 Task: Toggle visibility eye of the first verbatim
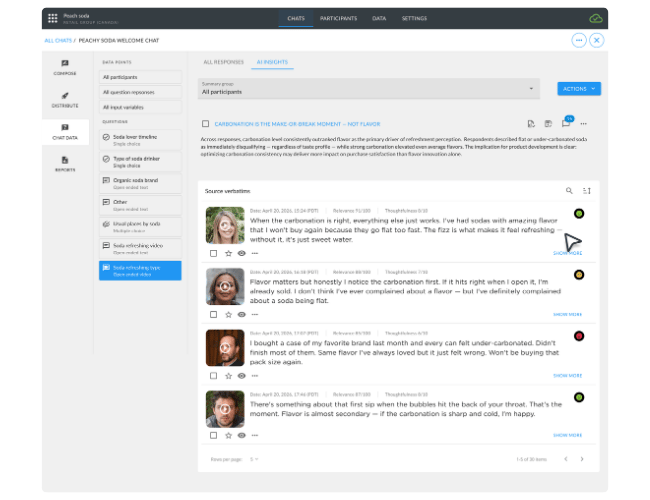242,253
